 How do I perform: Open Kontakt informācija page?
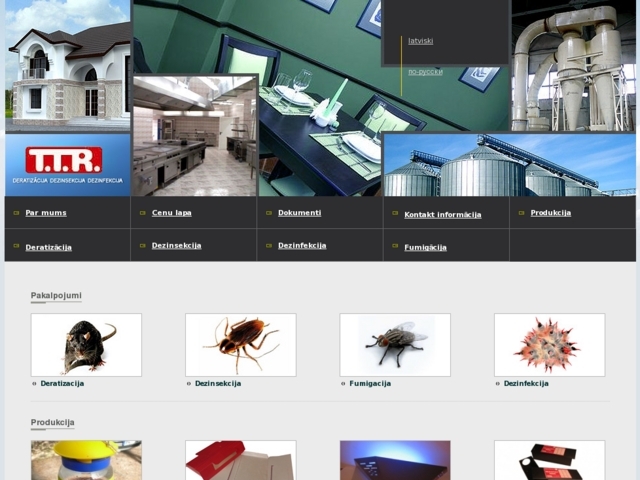442,215
